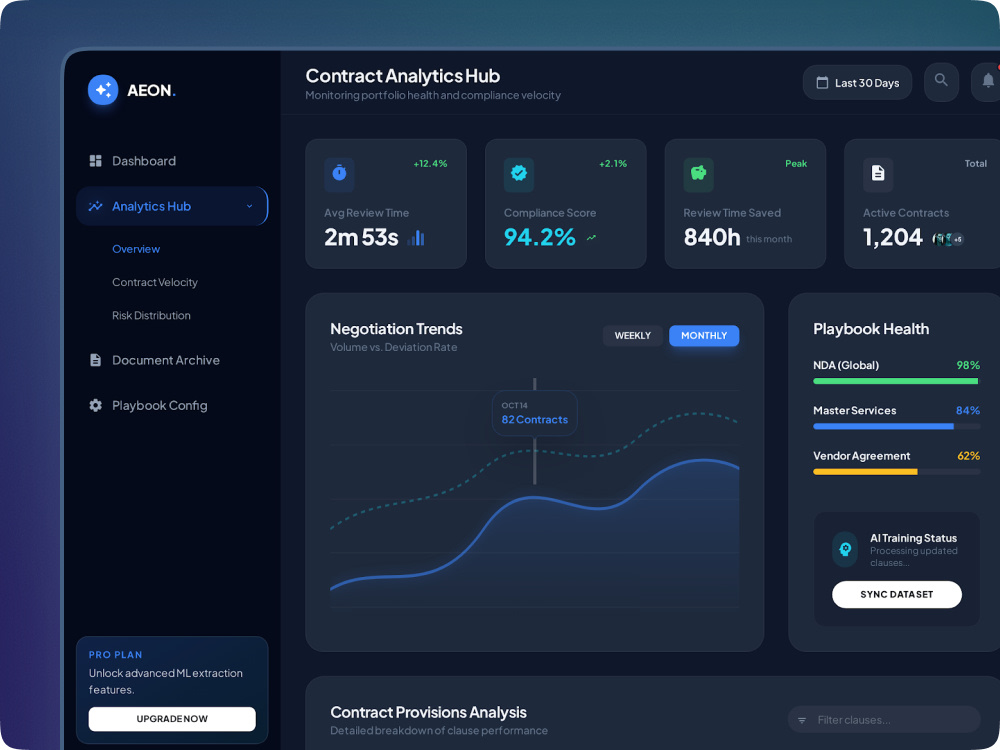The width and height of the screenshot is (1000, 750).
Task: Select Analytics Hub in the sidebar
Action: tap(172, 206)
